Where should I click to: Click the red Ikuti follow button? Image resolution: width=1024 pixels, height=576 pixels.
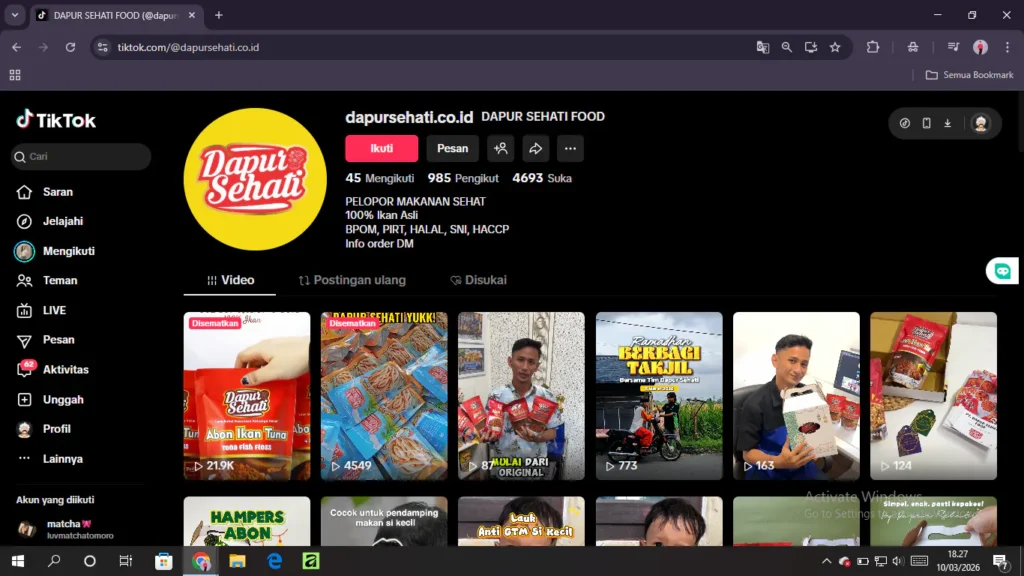[x=381, y=148]
